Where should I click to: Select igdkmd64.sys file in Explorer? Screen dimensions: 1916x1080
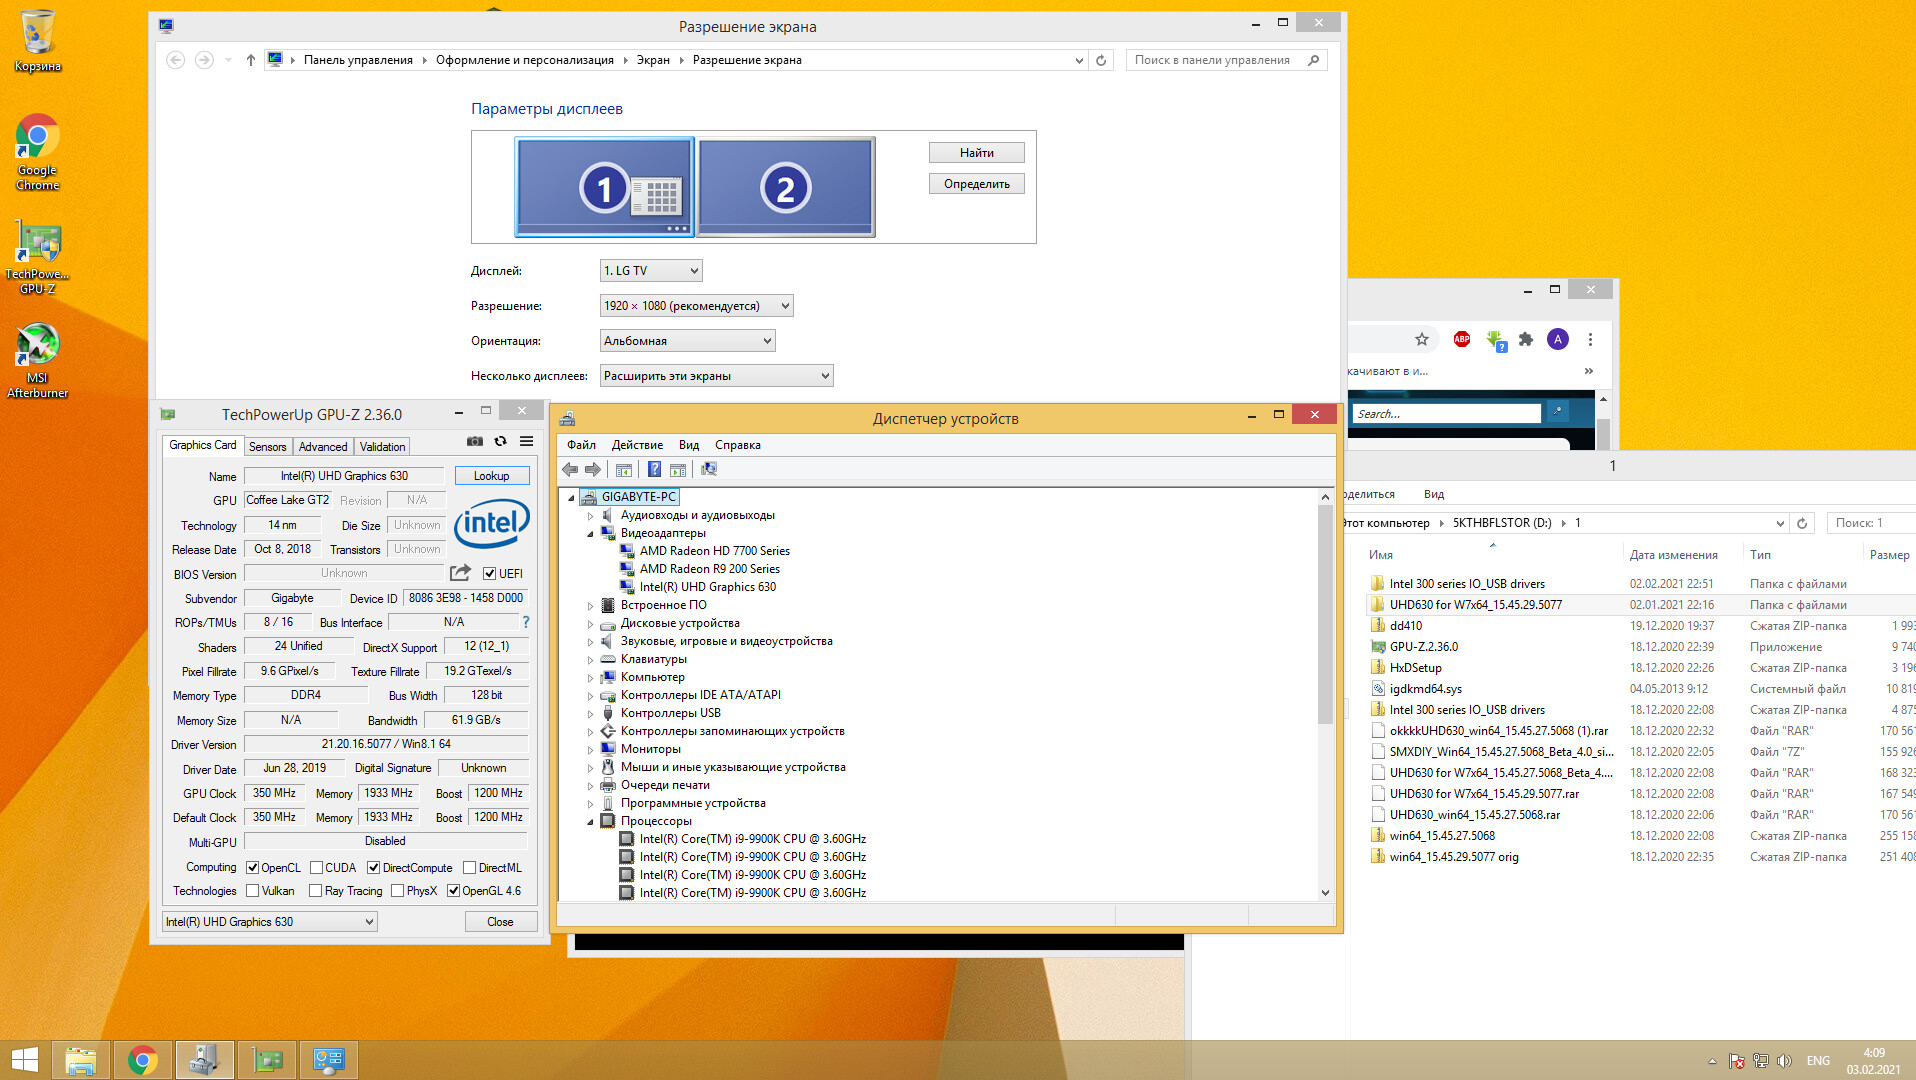1425,689
